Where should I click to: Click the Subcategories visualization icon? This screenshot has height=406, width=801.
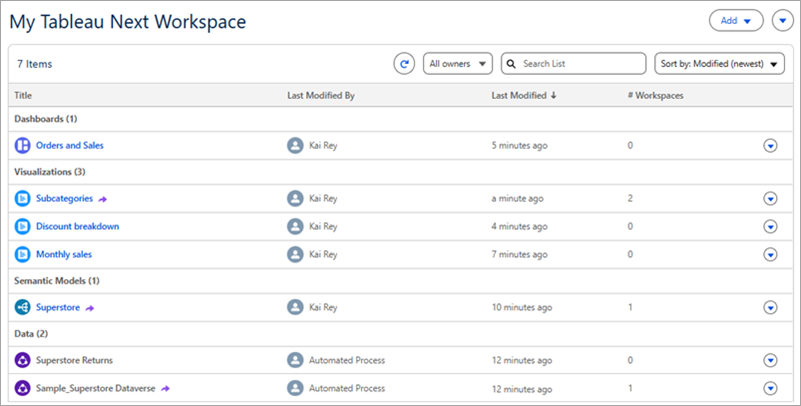pos(23,199)
